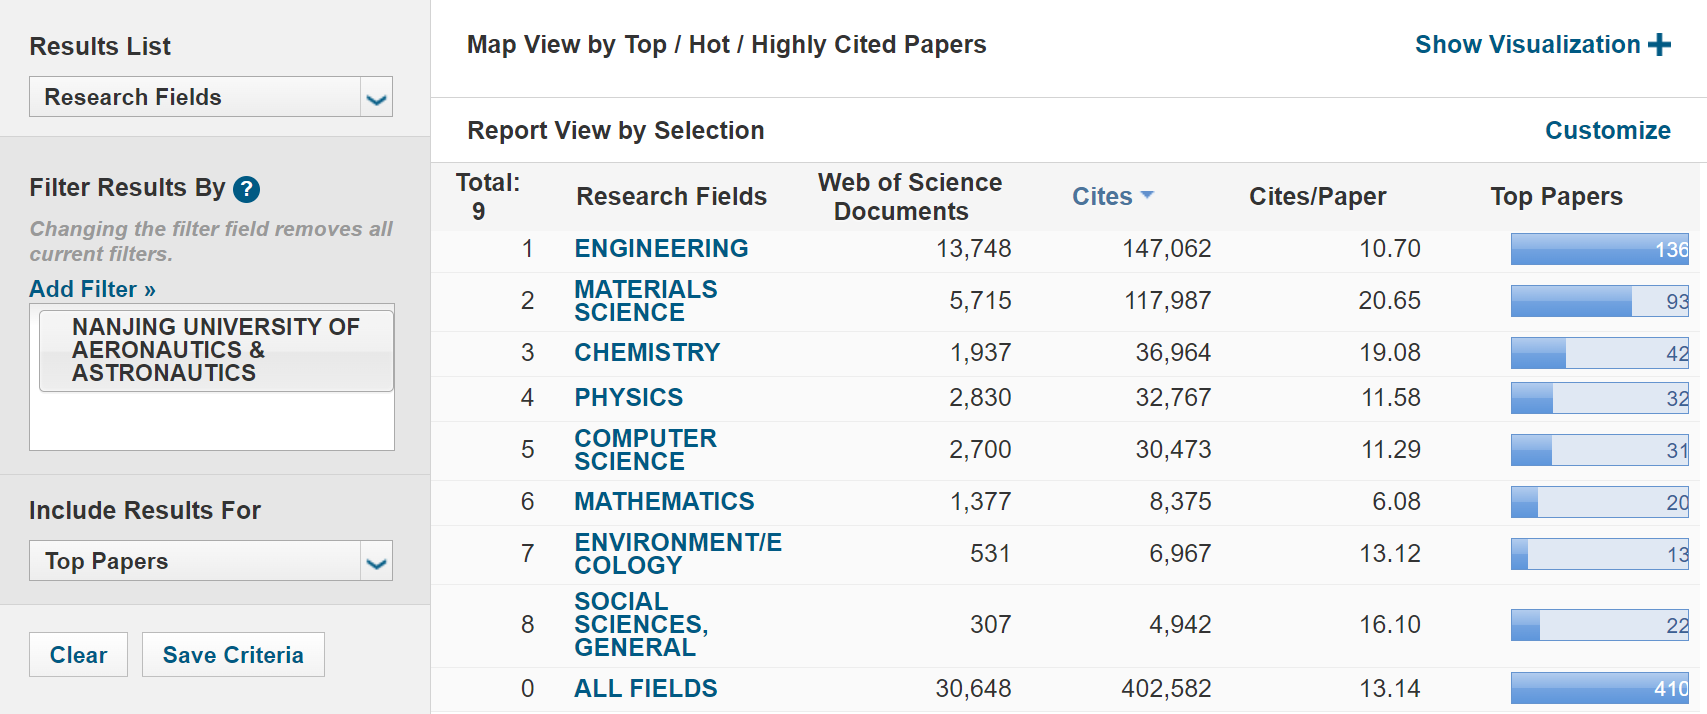Viewport: 1707px width, 714px height.
Task: Click the Top Papers column header
Action: point(1556,197)
